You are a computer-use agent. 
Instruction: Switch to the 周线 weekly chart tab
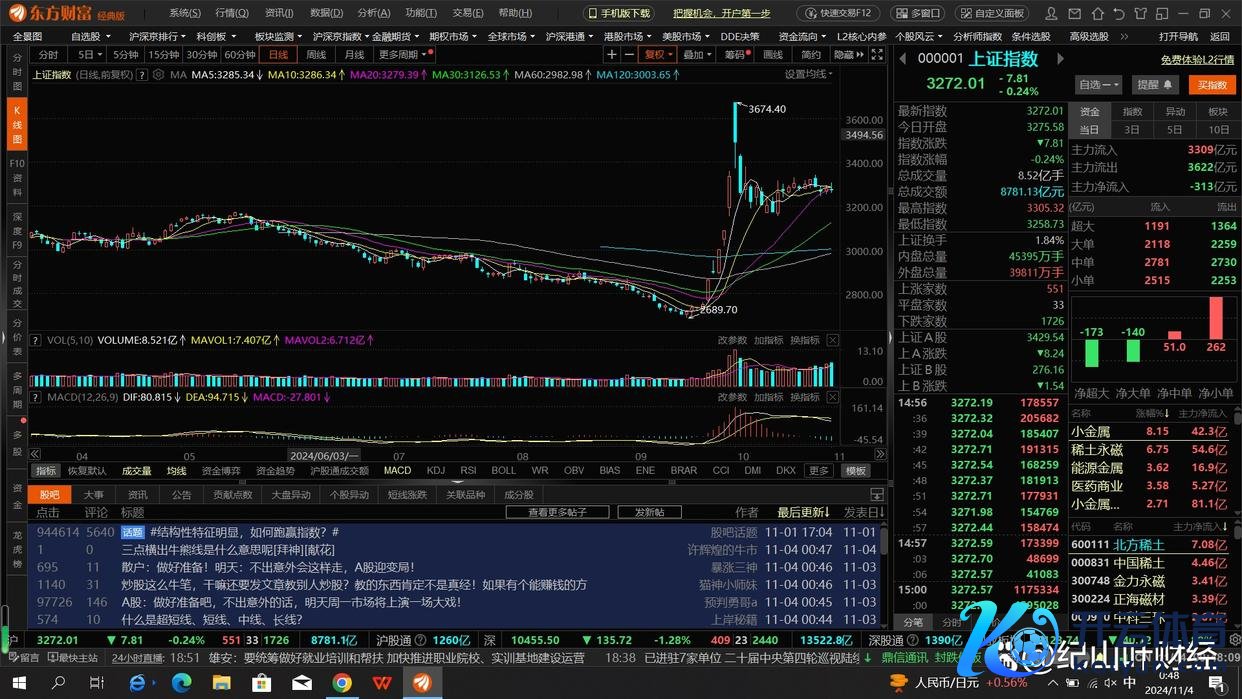coord(316,55)
